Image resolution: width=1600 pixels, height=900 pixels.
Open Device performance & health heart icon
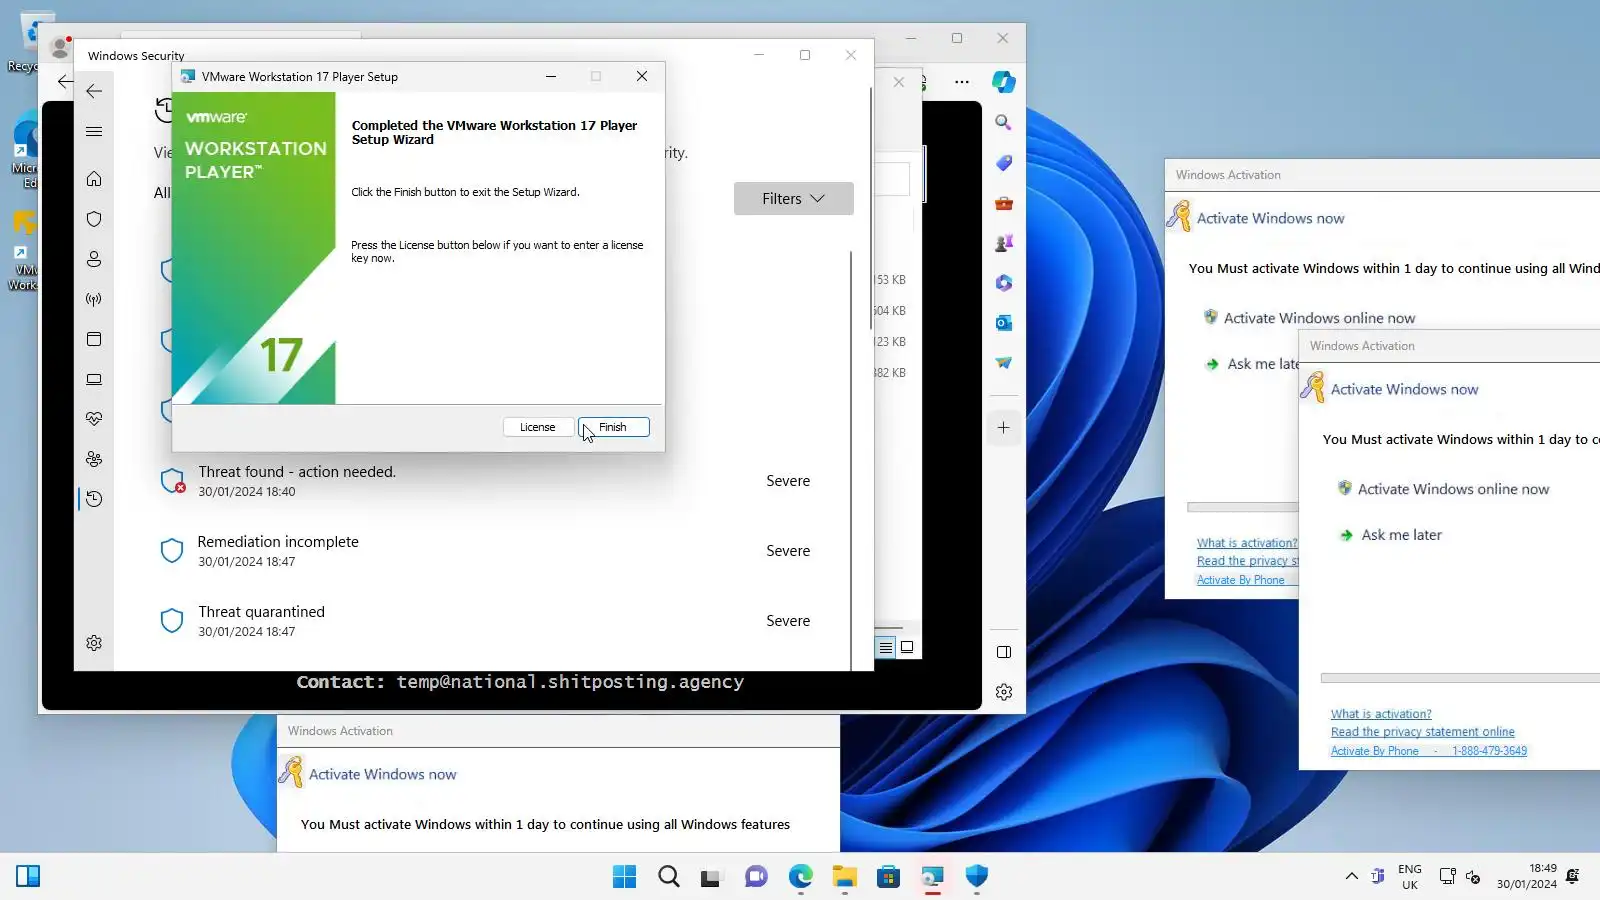[x=94, y=419]
